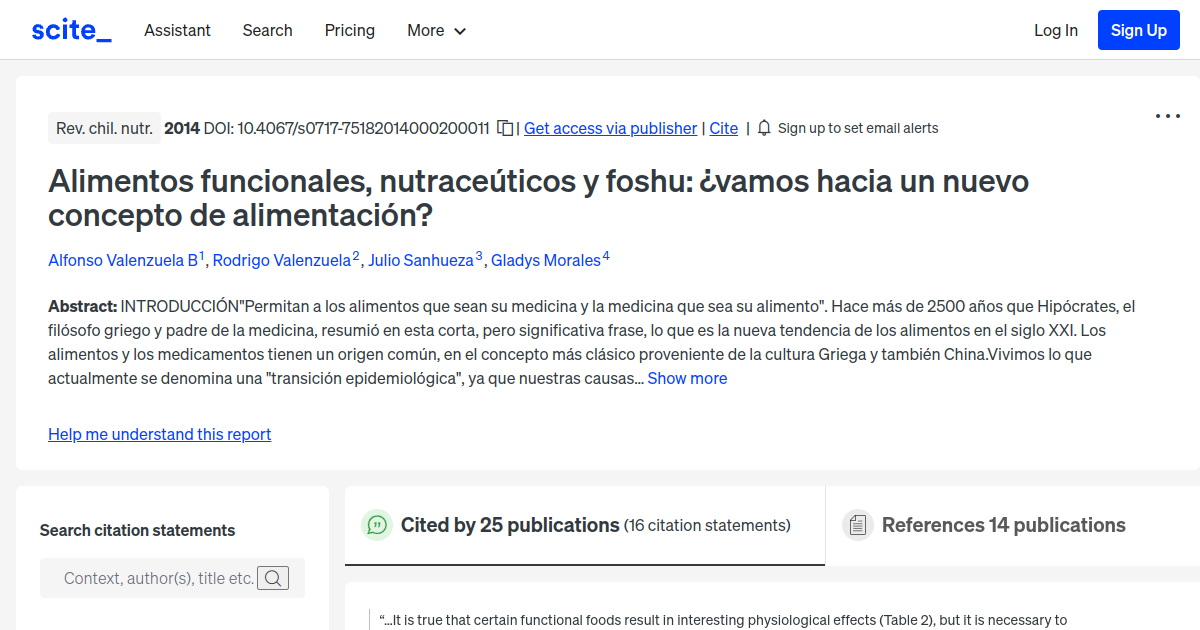Image resolution: width=1200 pixels, height=630 pixels.
Task: Open the Pricing page
Action: (x=349, y=31)
